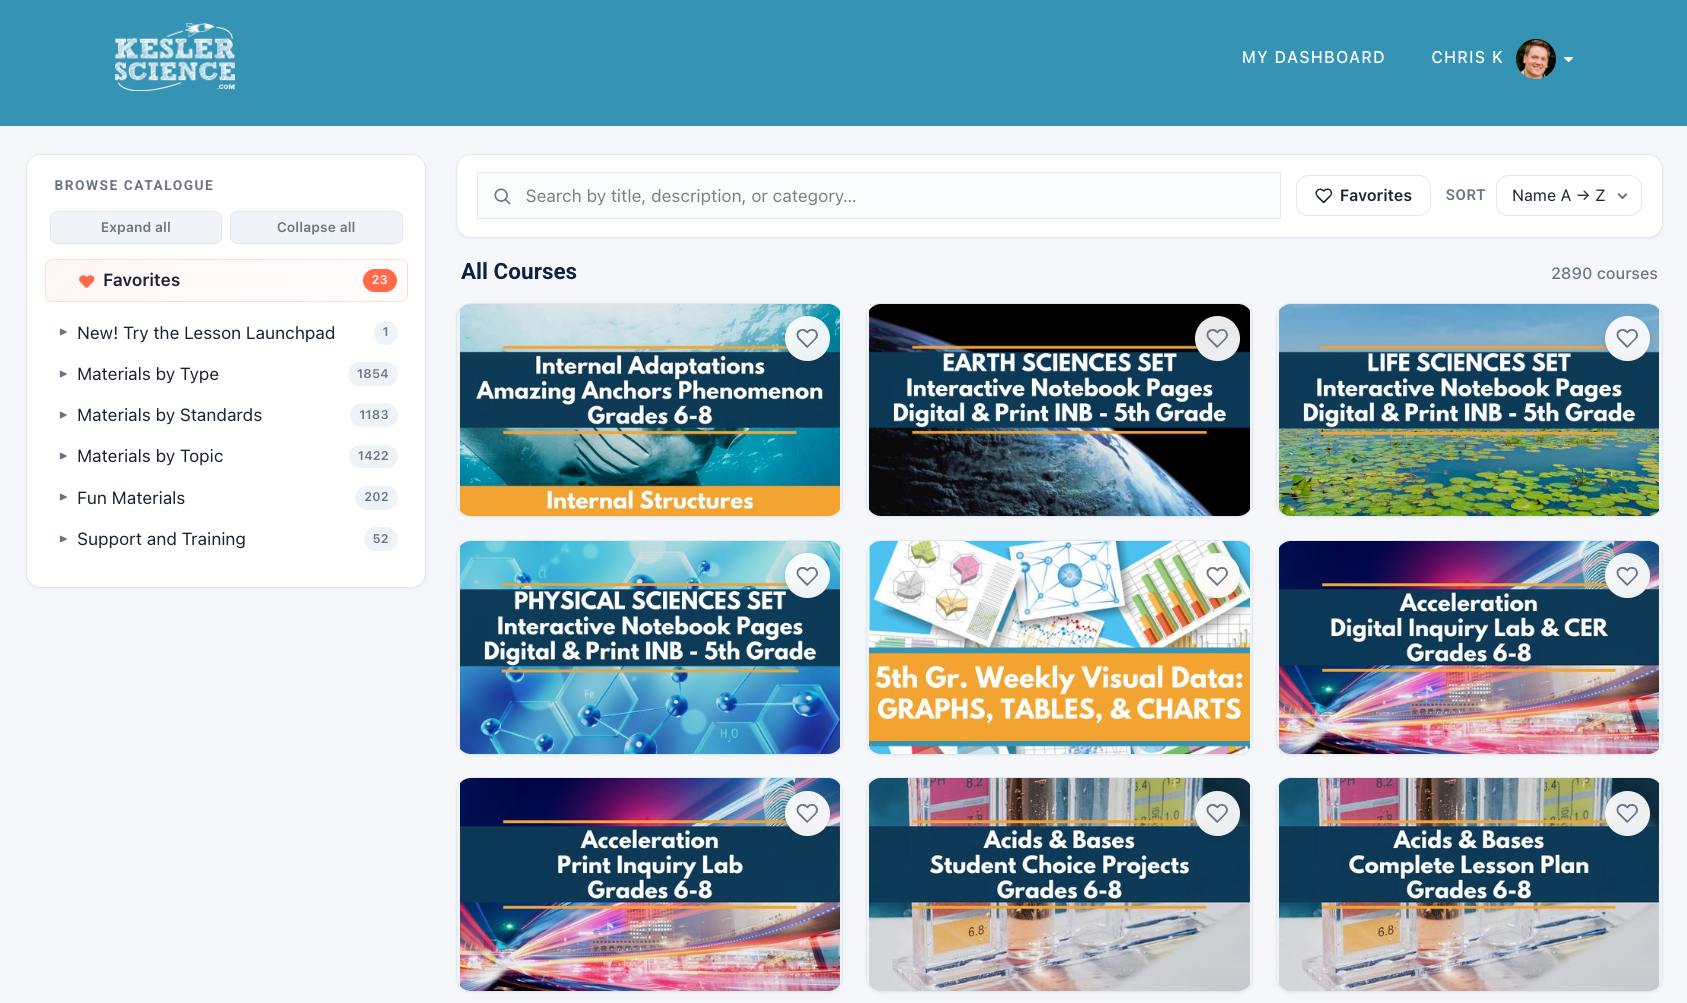The width and height of the screenshot is (1687, 1003).
Task: Click the Kesler Science logo
Action: 175,58
